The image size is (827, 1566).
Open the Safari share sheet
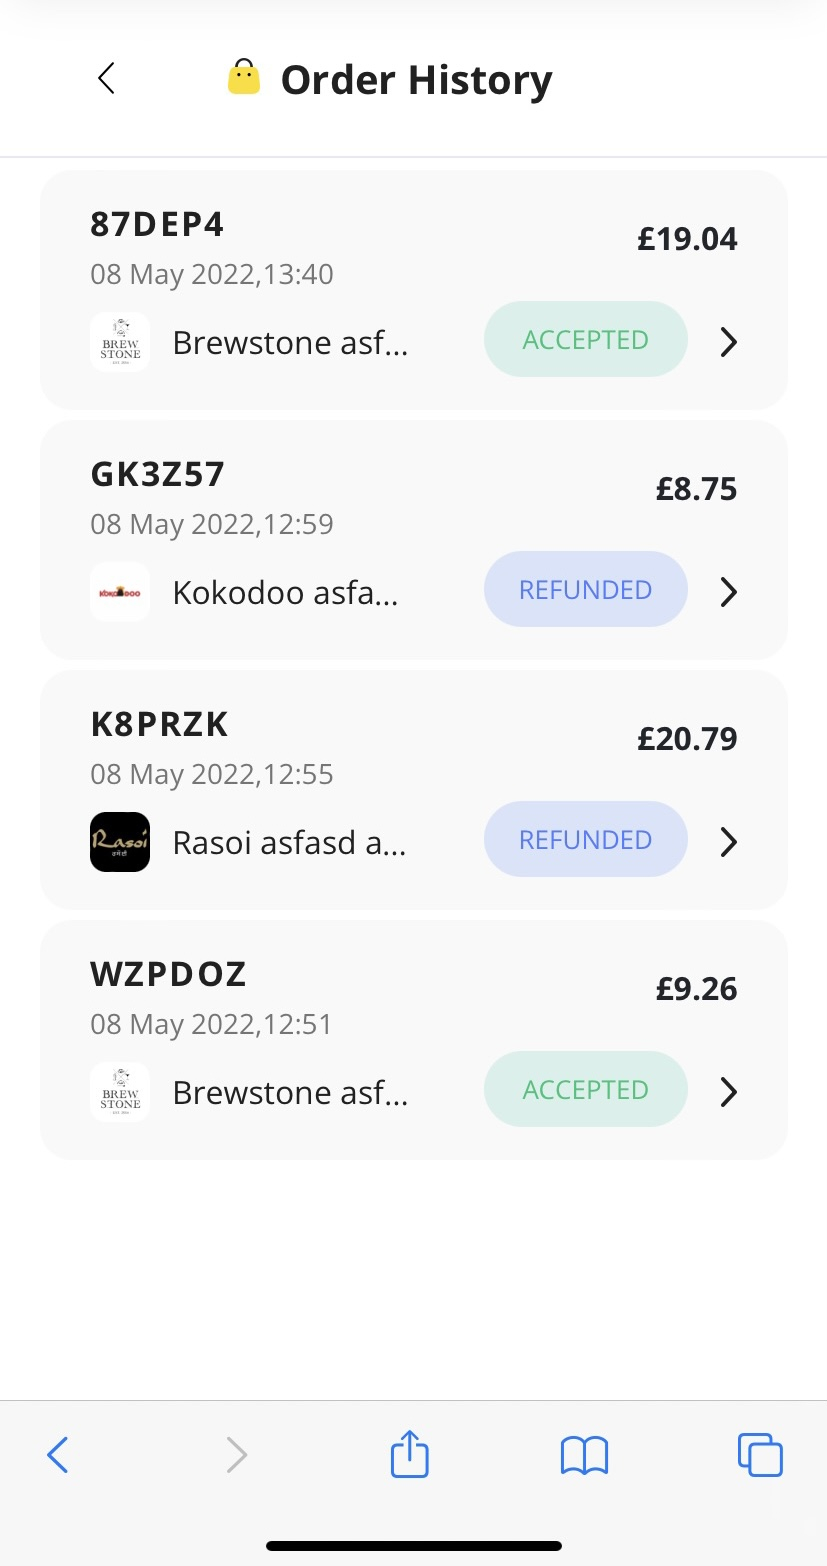pyautogui.click(x=409, y=1455)
